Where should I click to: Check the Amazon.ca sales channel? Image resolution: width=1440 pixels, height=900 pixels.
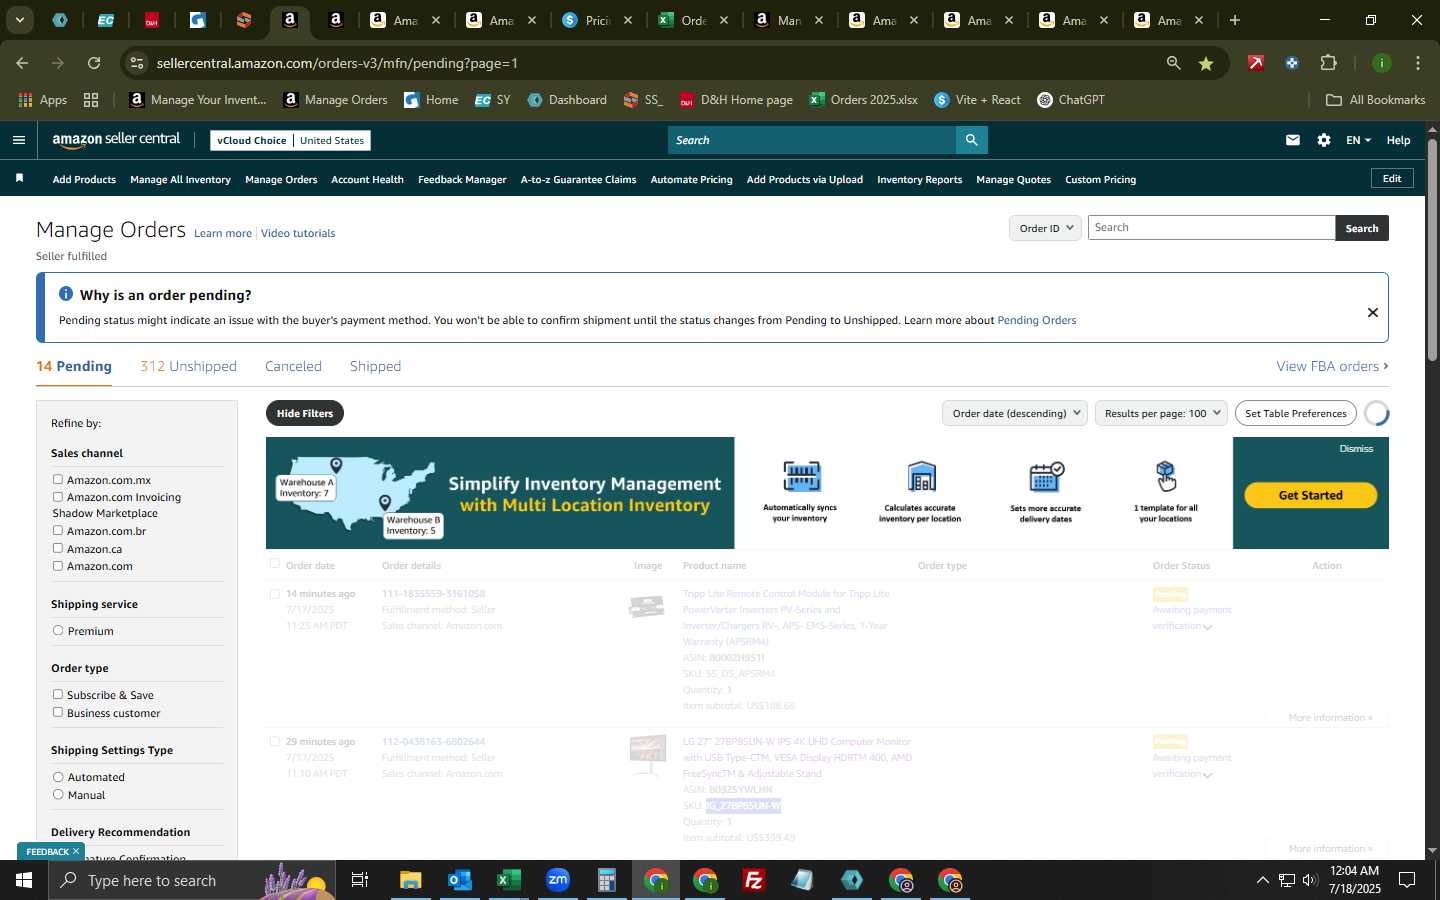(58, 549)
